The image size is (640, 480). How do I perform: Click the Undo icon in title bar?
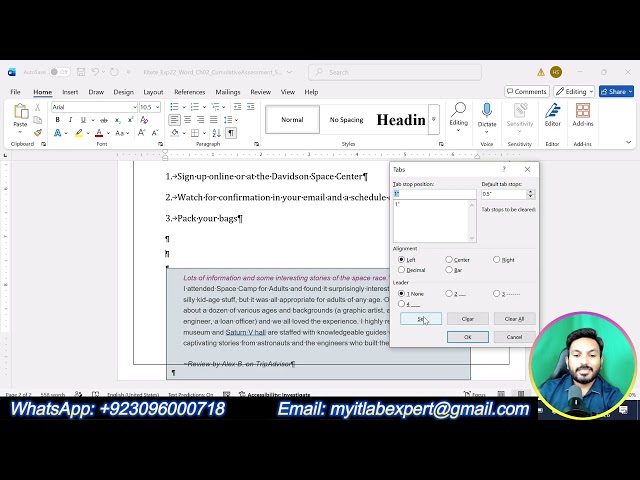(x=95, y=72)
